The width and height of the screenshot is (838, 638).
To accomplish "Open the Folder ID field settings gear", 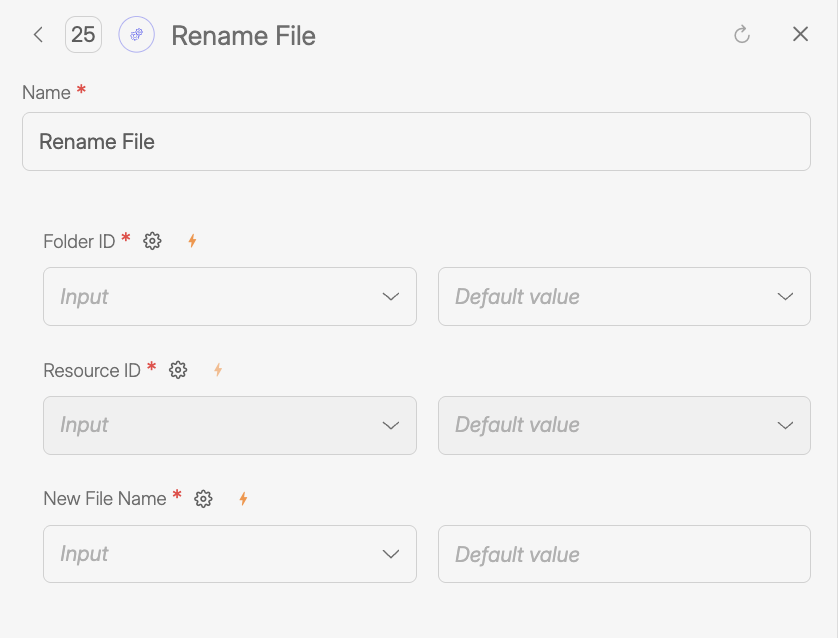I will 151,241.
